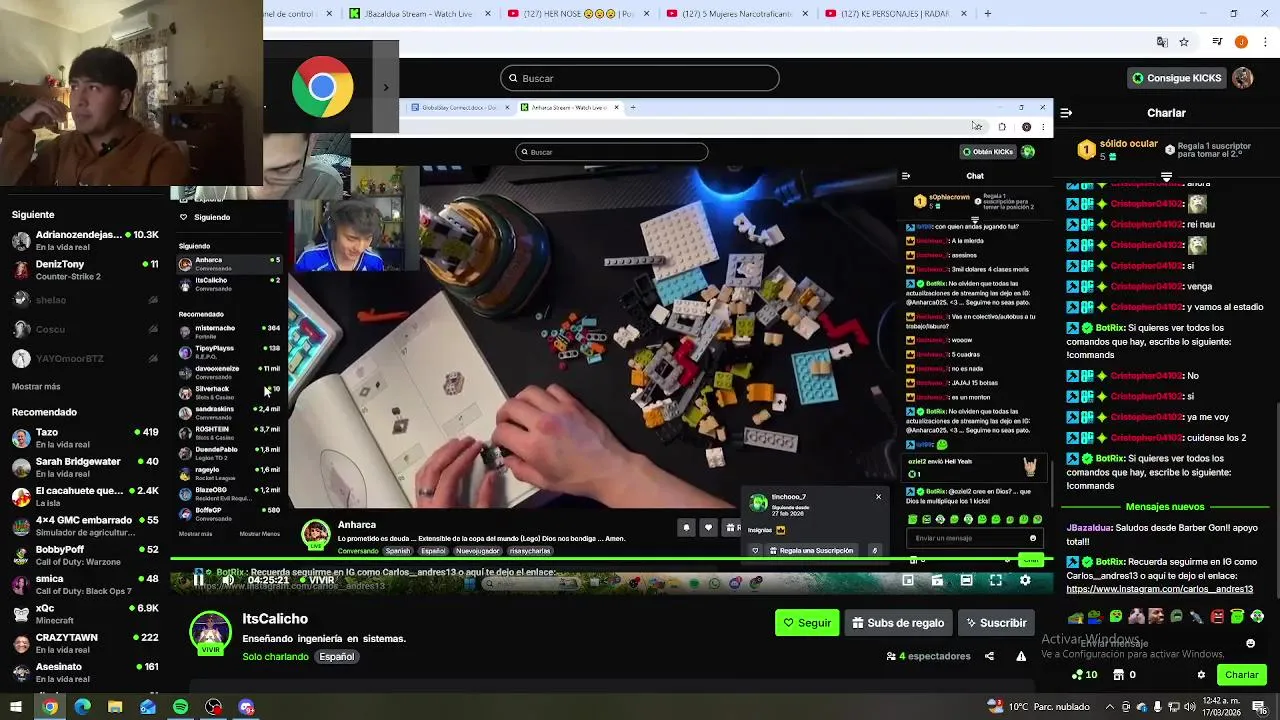Open Chrome profile avatar
The width and height of the screenshot is (1280, 720).
pyautogui.click(x=1241, y=42)
